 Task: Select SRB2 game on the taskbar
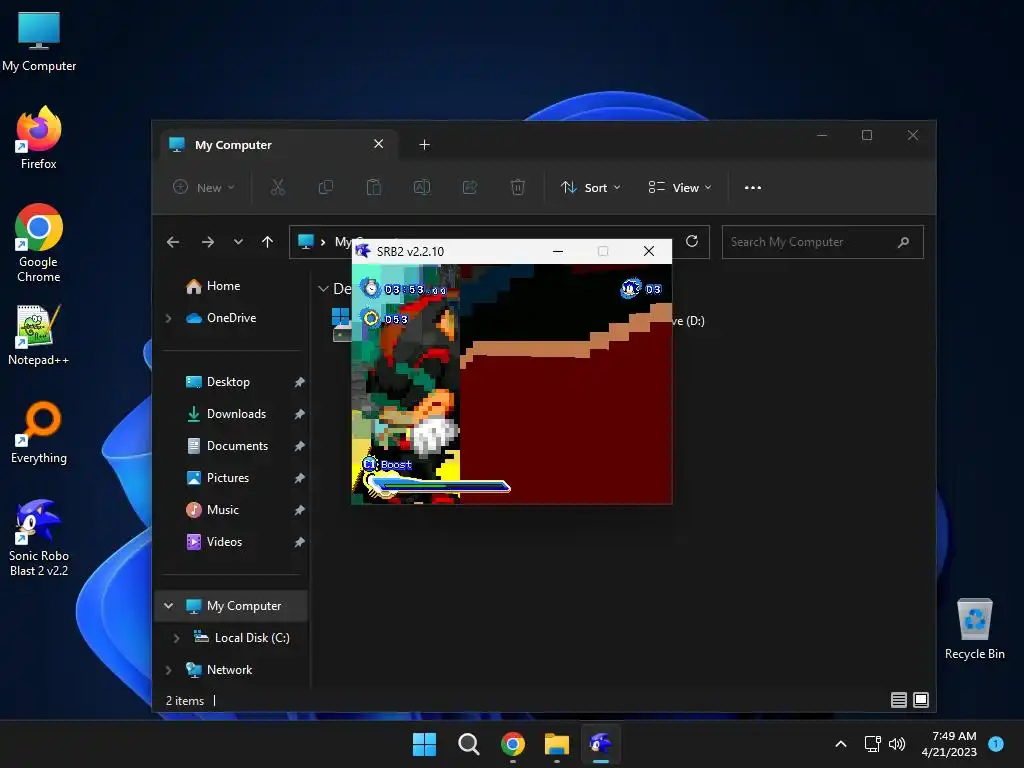pyautogui.click(x=601, y=744)
